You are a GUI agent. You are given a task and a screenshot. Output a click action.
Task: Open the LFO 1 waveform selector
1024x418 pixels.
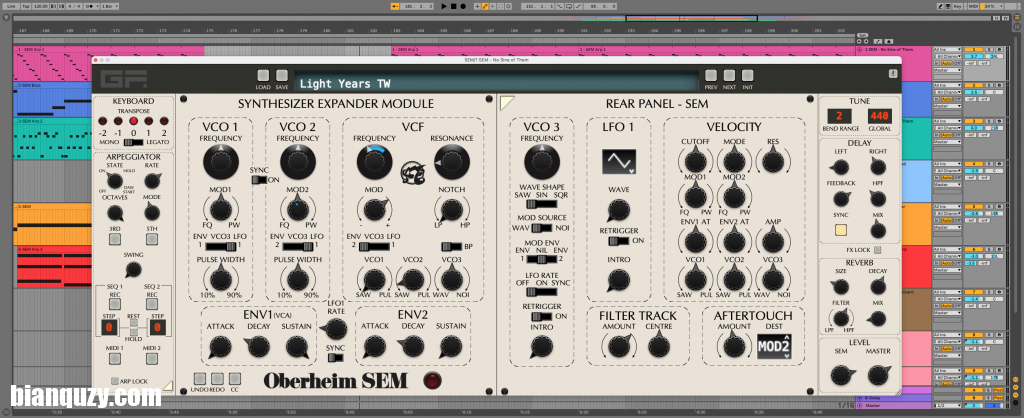pyautogui.click(x=618, y=161)
